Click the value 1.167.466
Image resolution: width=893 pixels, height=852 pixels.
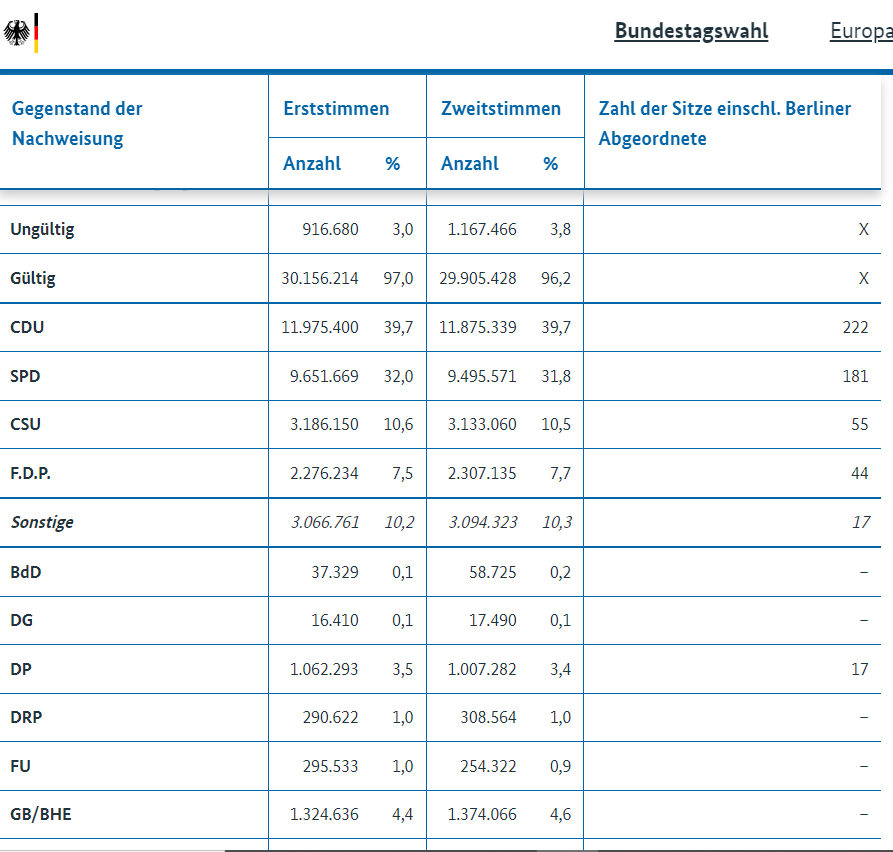(x=482, y=230)
